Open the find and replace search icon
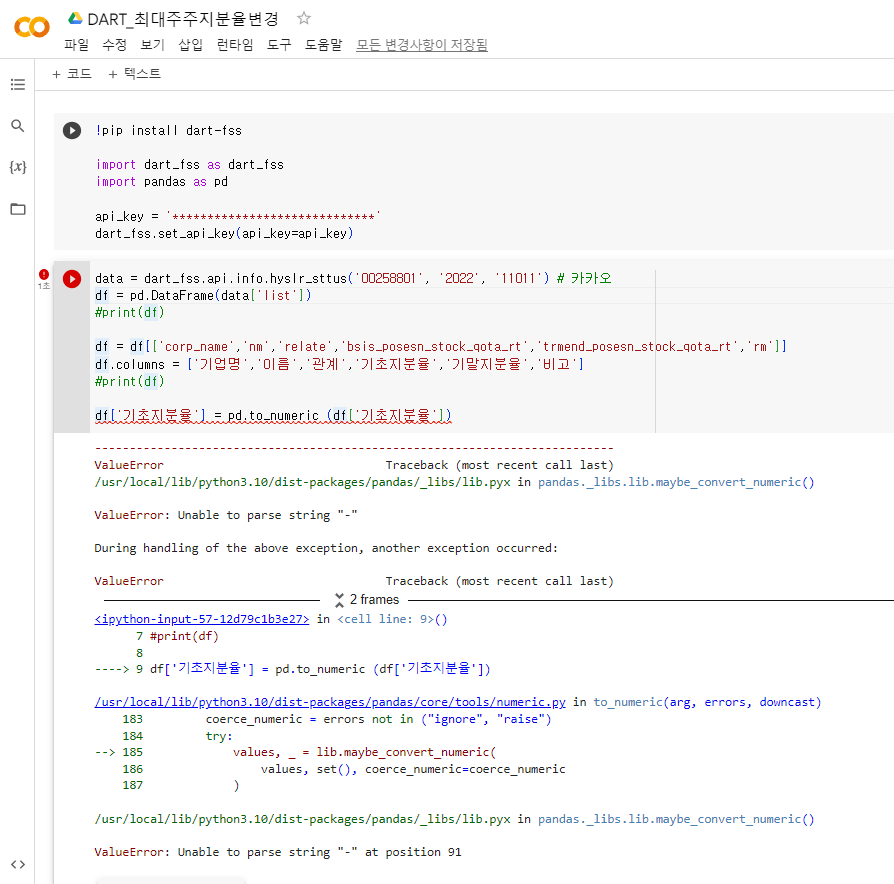Screen dimensions: 894x884 tap(18, 125)
